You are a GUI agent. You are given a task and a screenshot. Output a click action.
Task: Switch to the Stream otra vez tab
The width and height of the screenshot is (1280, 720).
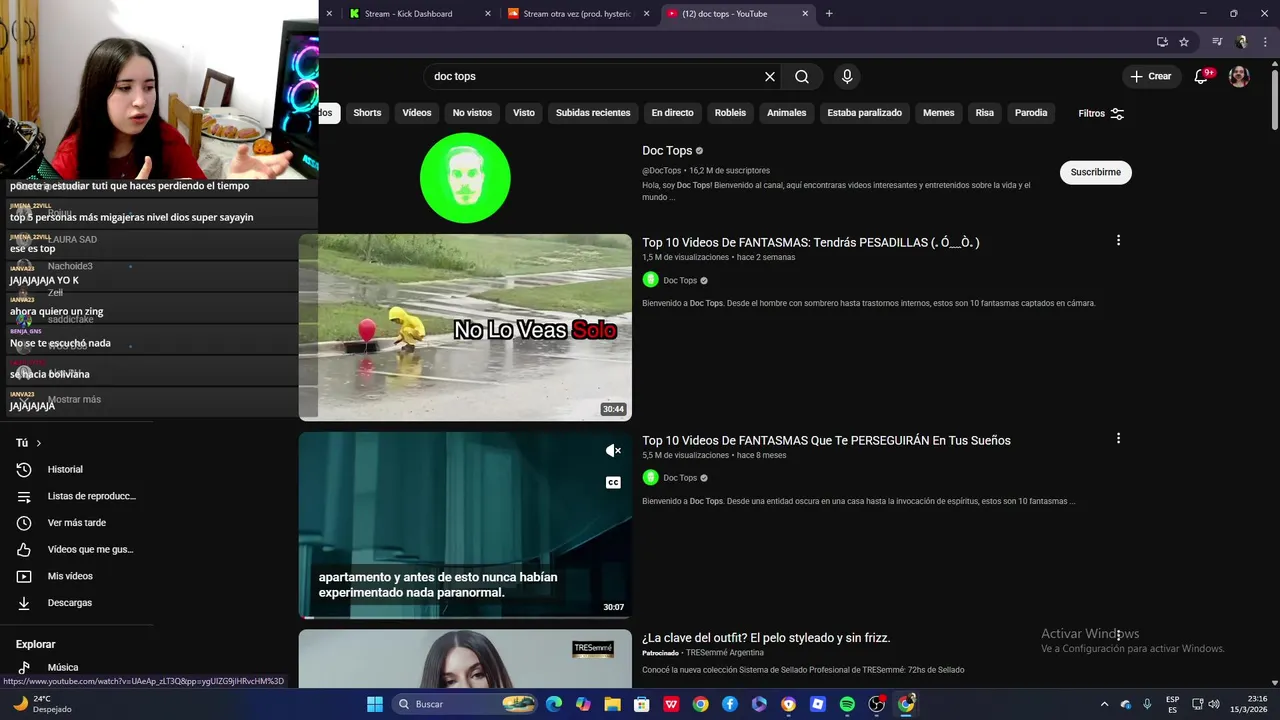pyautogui.click(x=578, y=14)
